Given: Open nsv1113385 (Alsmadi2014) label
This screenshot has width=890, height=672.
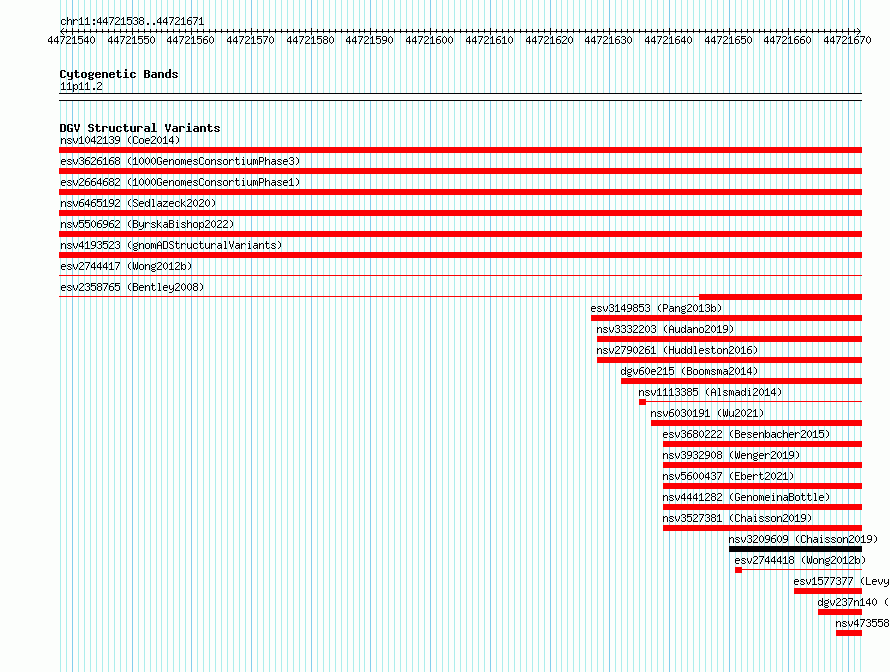Looking at the screenshot, I should click(x=710, y=392).
